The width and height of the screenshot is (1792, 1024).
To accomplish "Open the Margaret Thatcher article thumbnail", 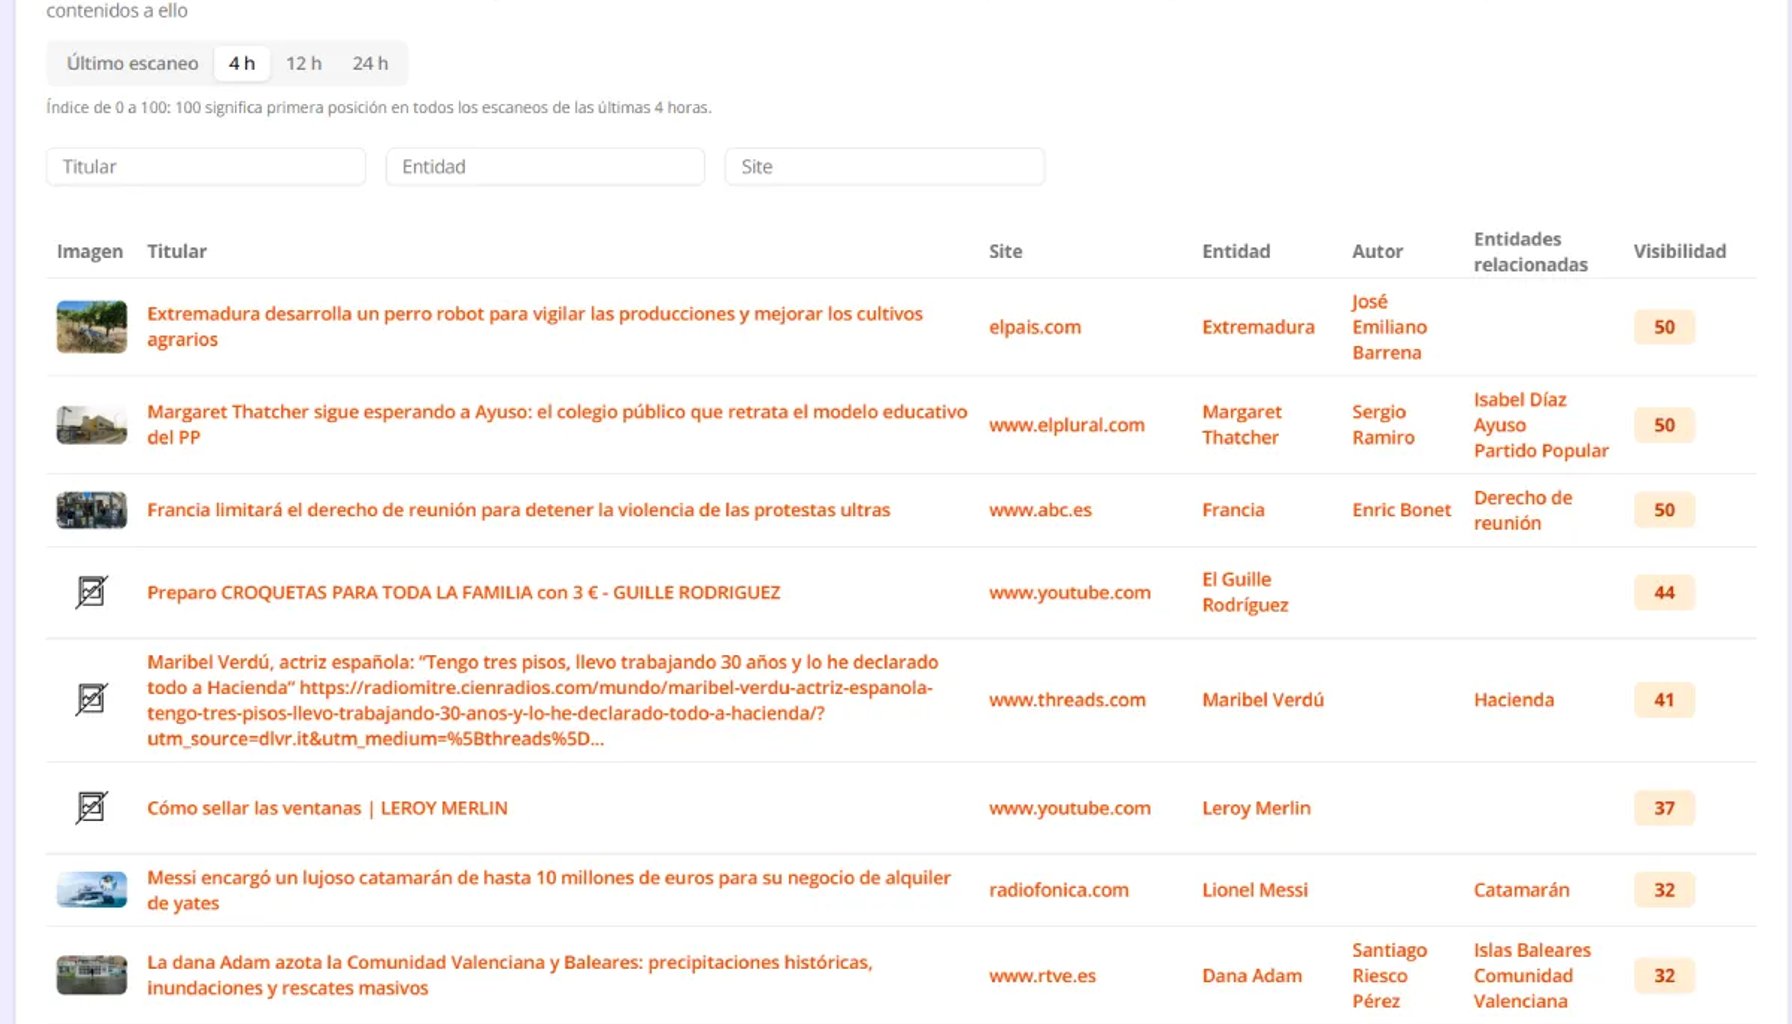I will click(x=91, y=425).
